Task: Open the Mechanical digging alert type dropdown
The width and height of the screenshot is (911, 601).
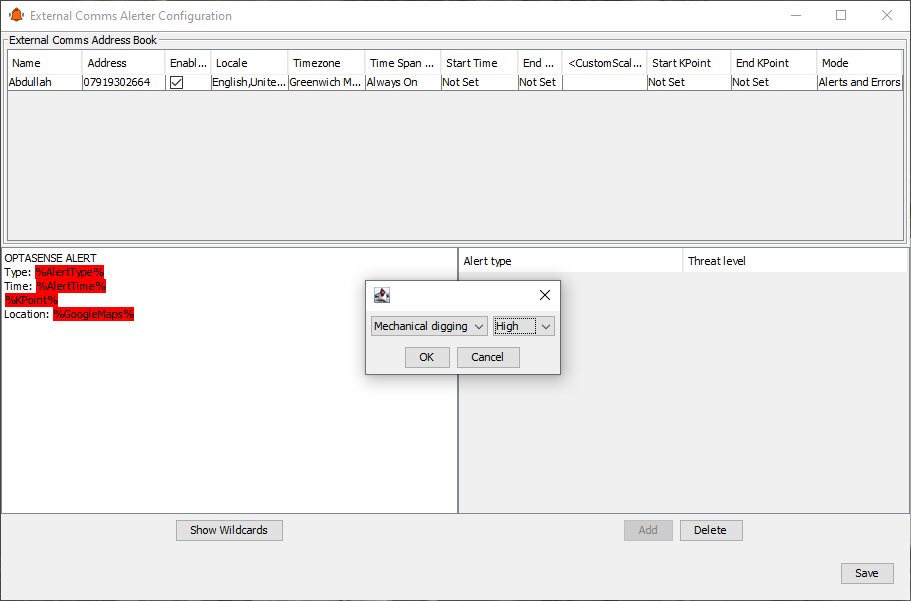Action: tap(429, 326)
